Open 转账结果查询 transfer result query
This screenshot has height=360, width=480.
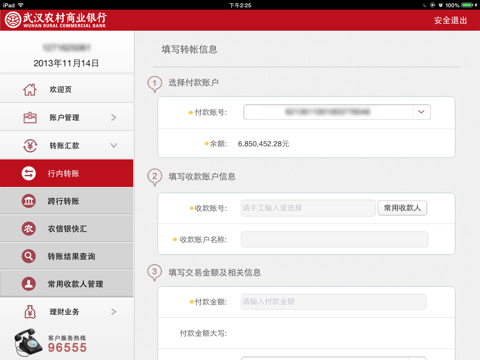(67, 256)
